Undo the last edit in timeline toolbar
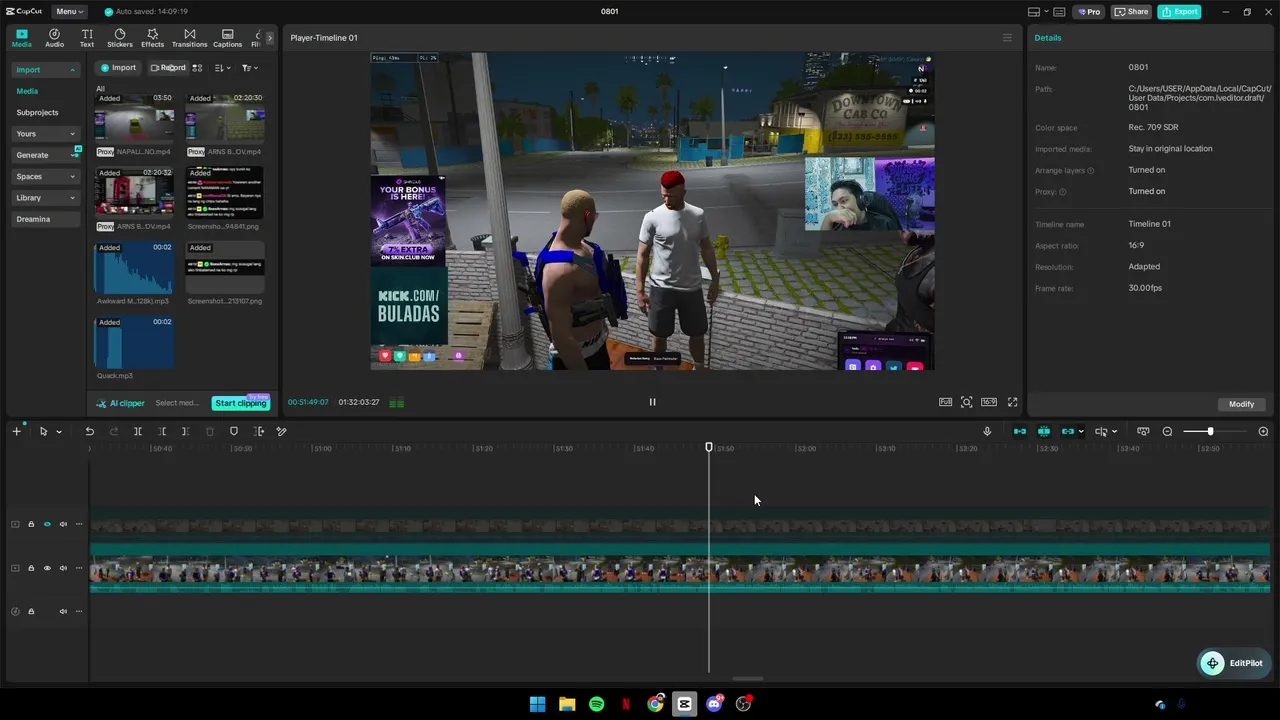 point(90,431)
